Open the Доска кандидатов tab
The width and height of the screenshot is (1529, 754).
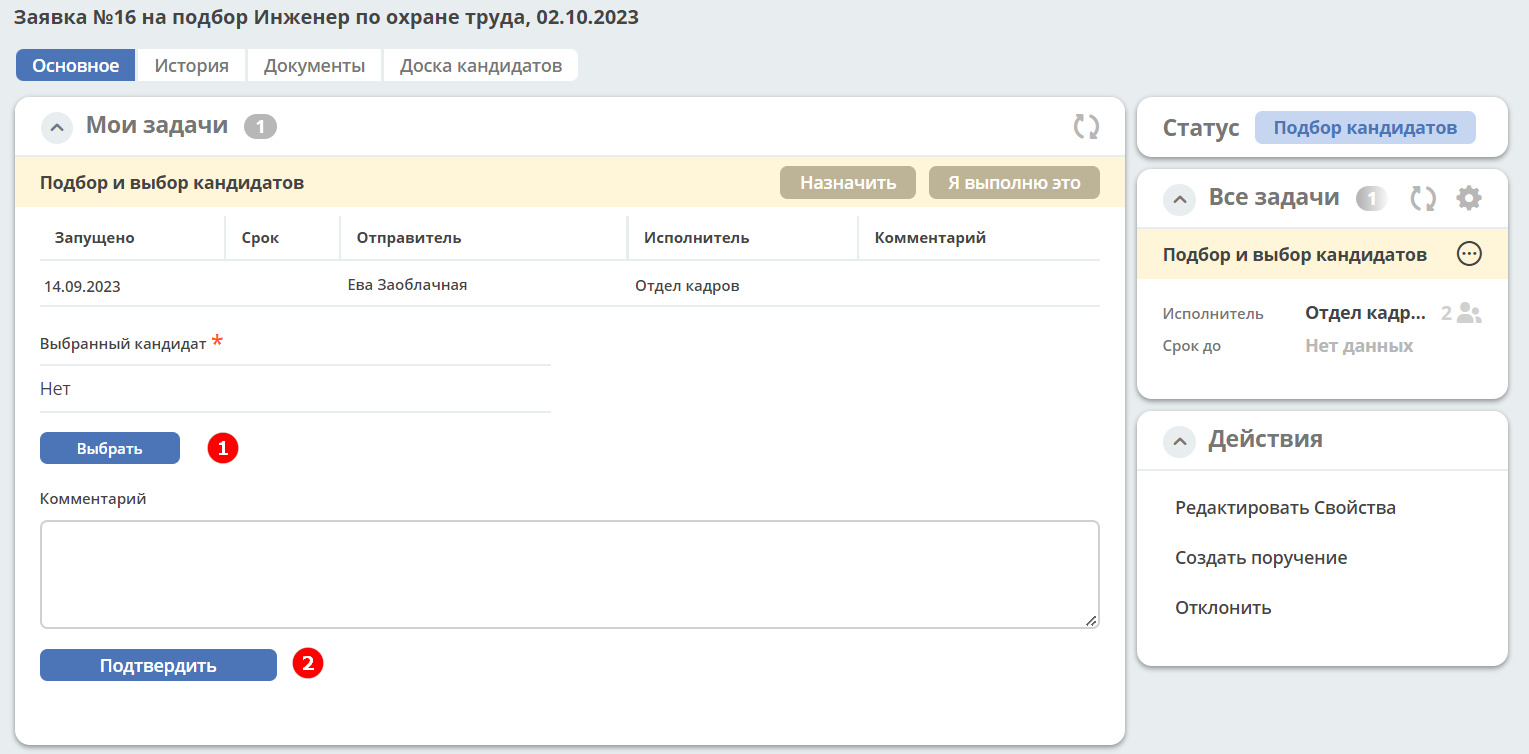click(481, 66)
